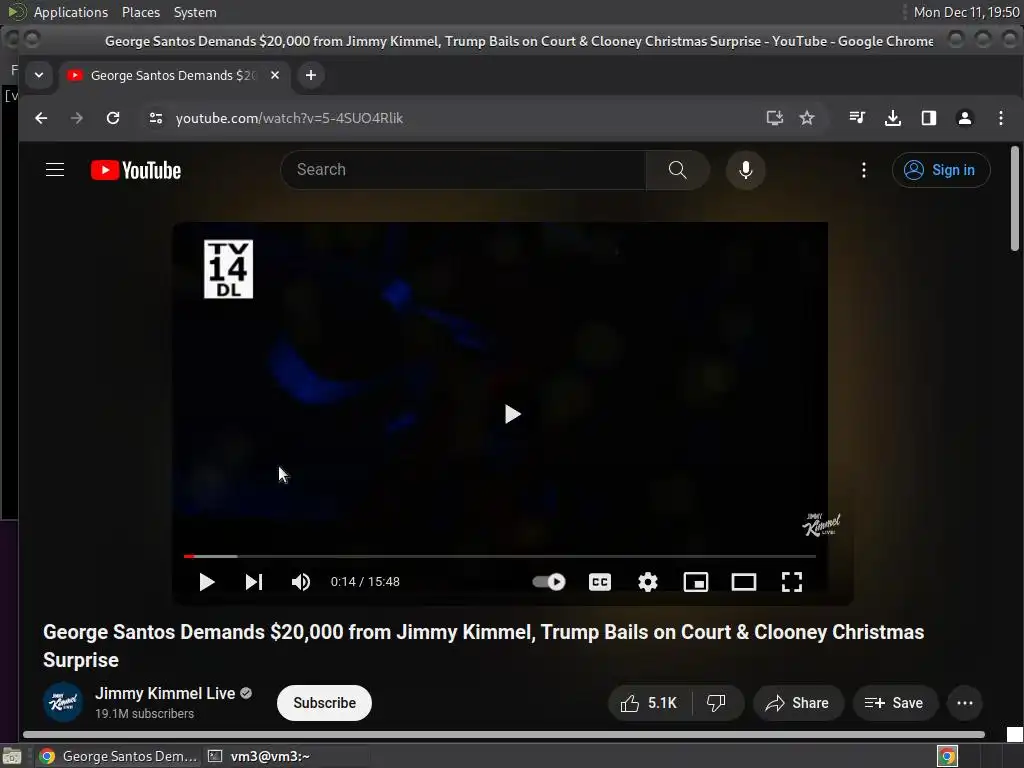Mute the video volume
The image size is (1024, 768).
pyautogui.click(x=301, y=582)
